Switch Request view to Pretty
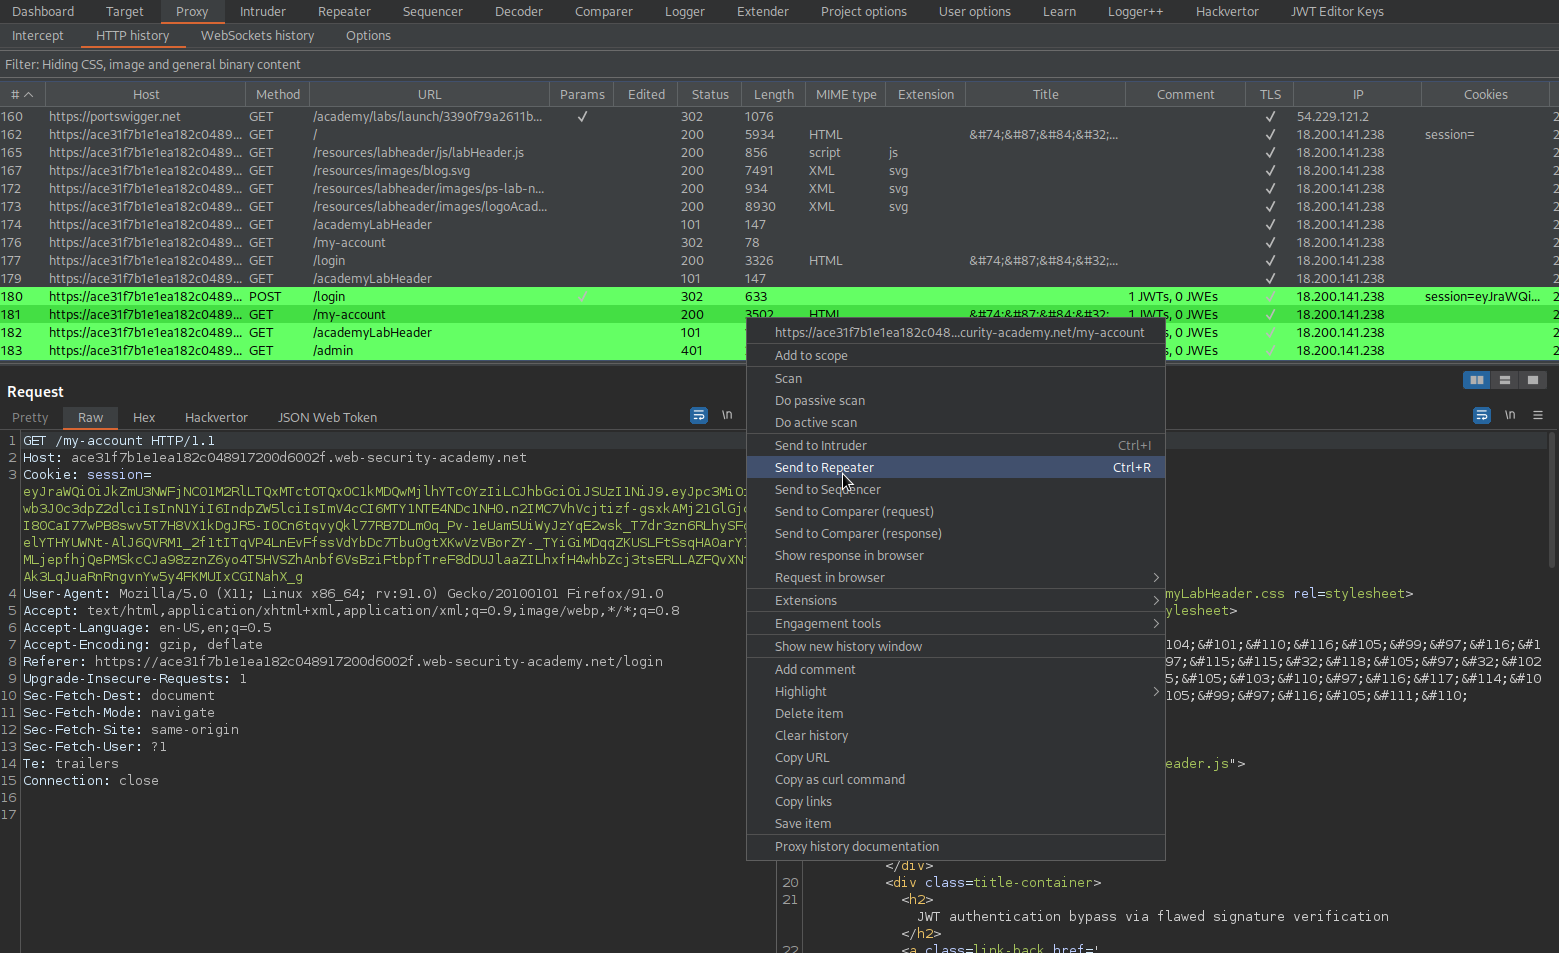The image size is (1559, 953). point(30,418)
